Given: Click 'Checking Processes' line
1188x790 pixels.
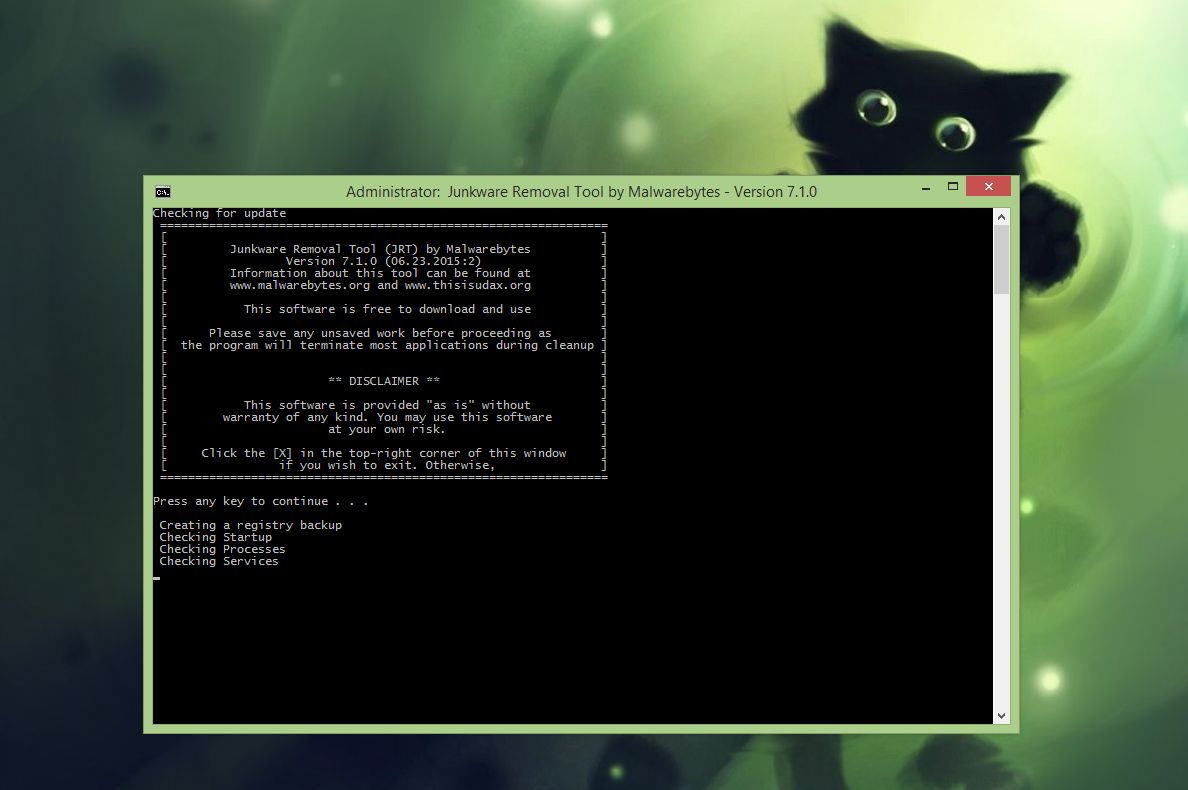Looking at the screenshot, I should point(223,549).
